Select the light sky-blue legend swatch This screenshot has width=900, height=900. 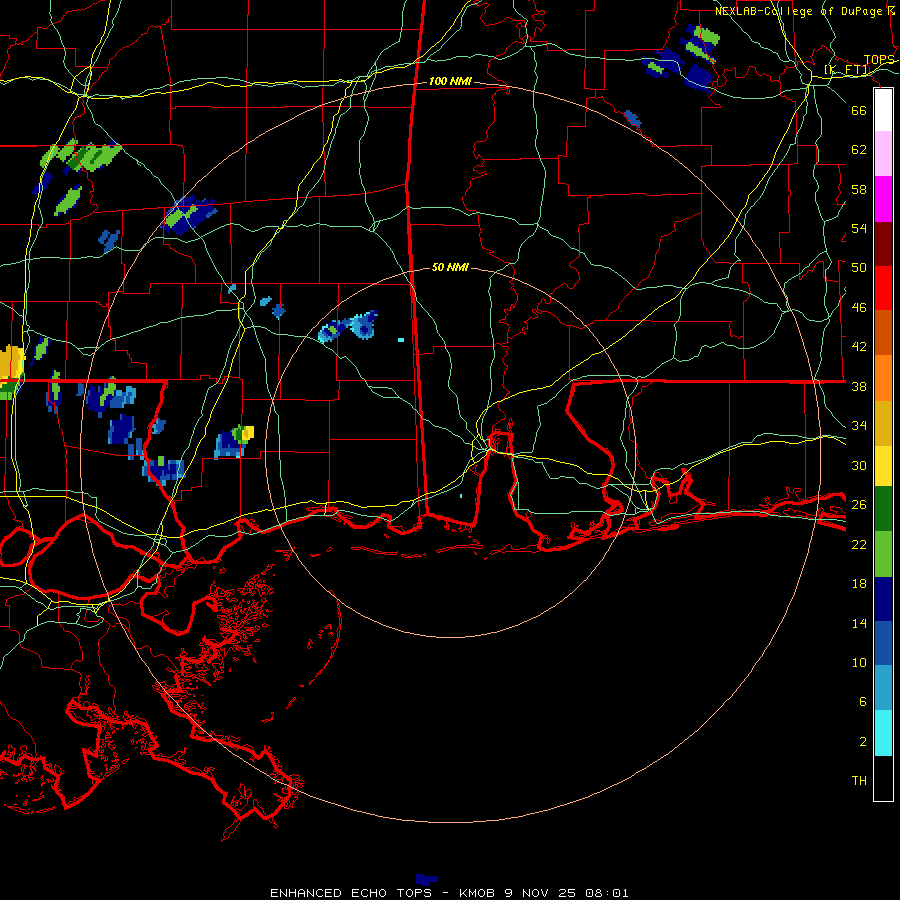pyautogui.click(x=883, y=688)
